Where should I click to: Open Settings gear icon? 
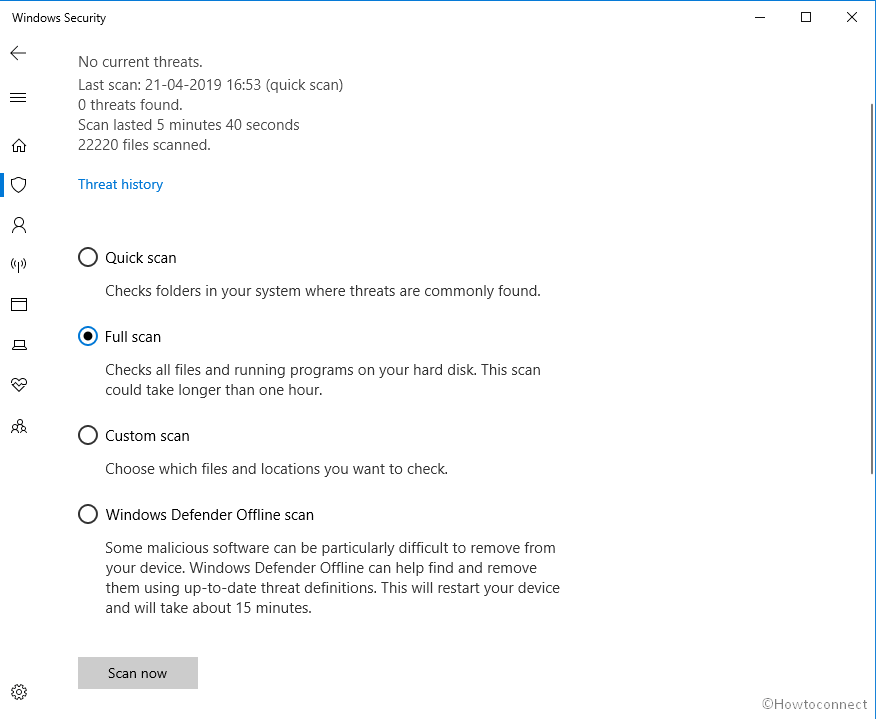[19, 692]
